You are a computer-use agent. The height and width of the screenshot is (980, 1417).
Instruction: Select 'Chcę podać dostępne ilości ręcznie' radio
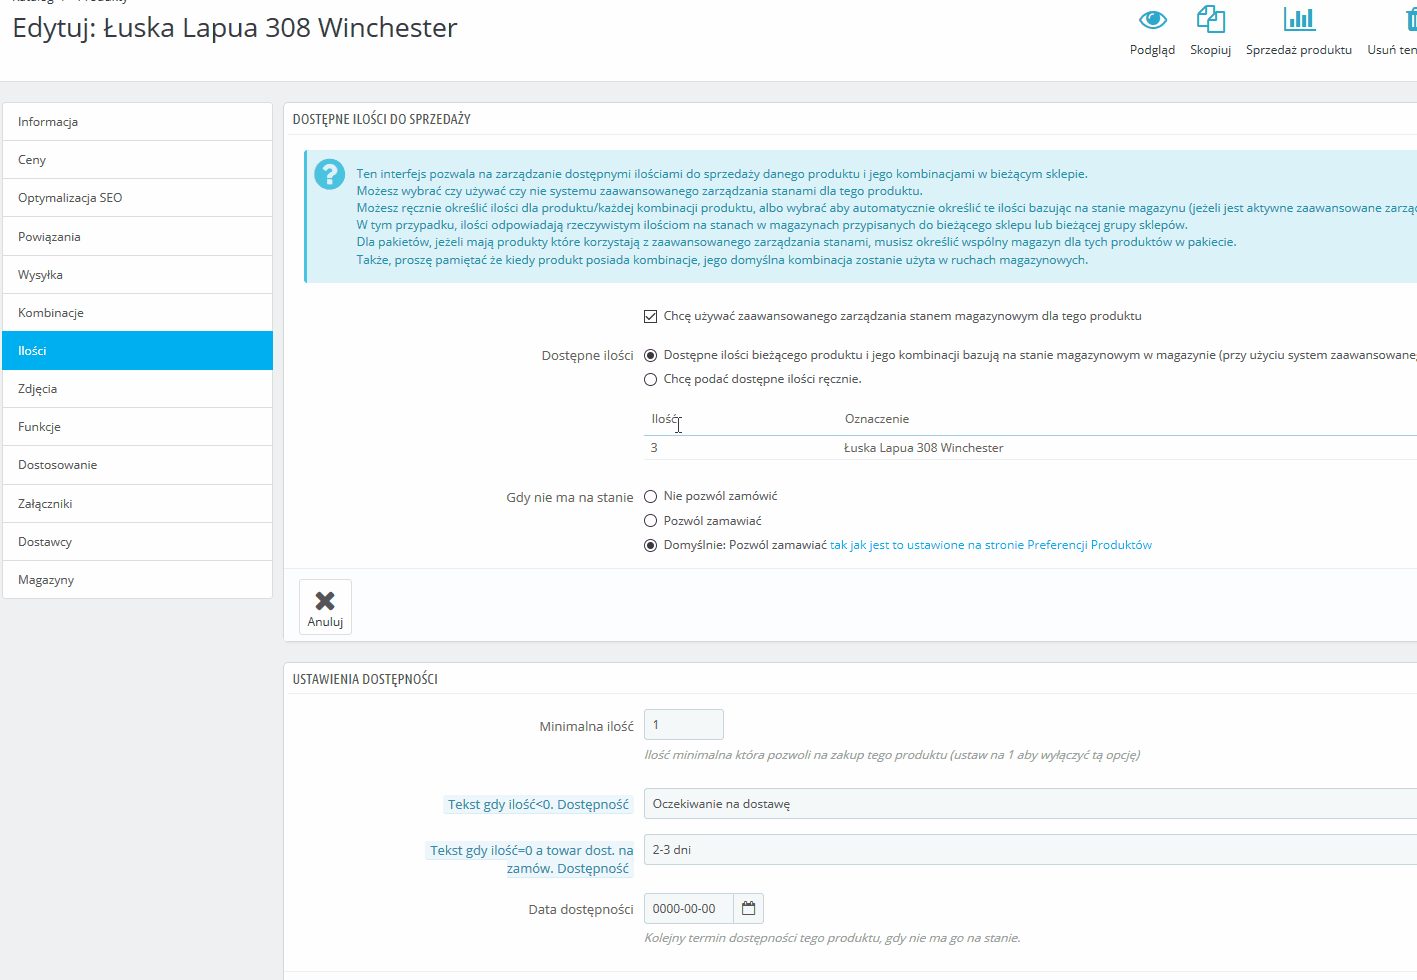click(x=650, y=380)
